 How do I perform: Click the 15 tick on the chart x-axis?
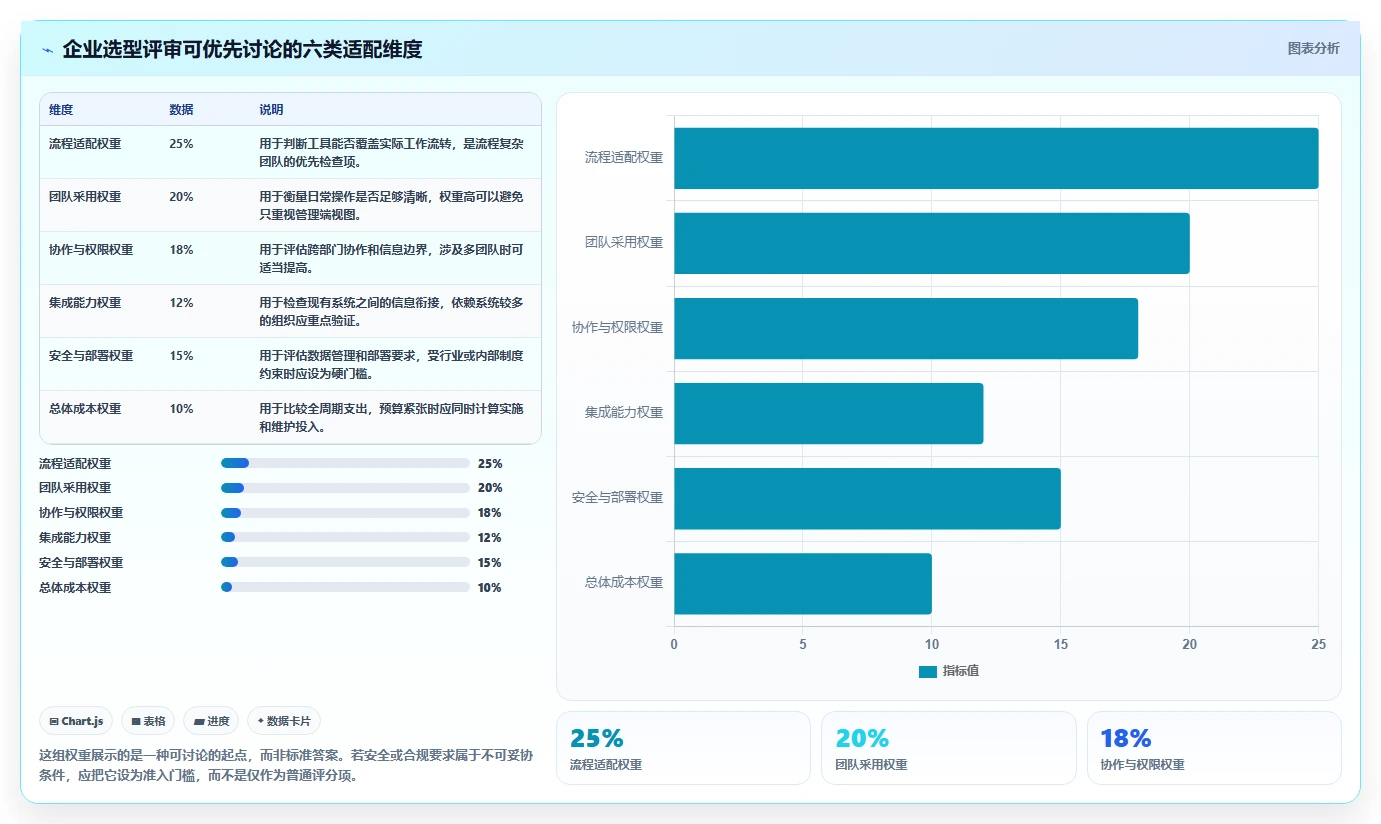click(1061, 645)
